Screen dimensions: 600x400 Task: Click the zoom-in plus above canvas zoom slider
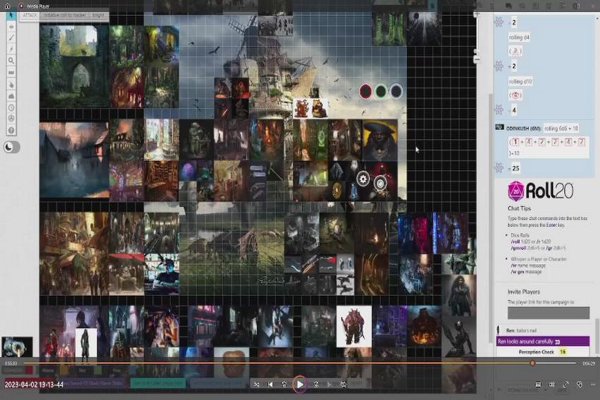click(x=476, y=15)
